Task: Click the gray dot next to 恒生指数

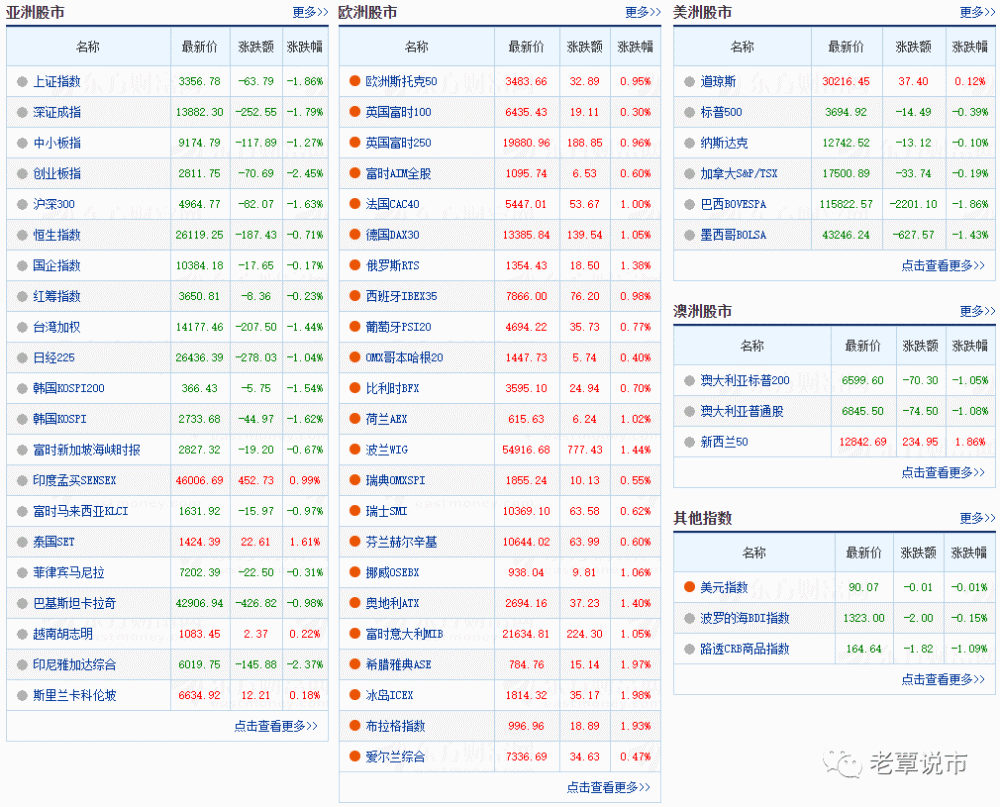Action: click(x=22, y=235)
